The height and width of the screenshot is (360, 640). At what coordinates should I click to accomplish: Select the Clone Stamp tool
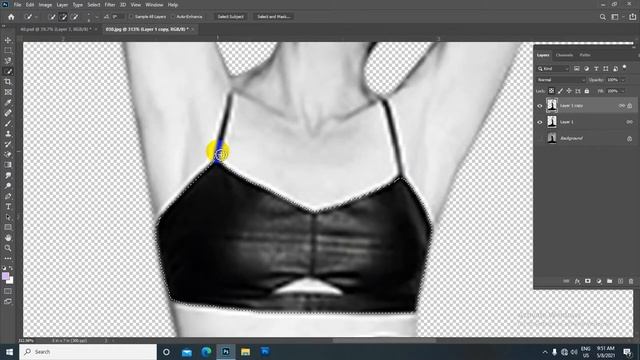click(8, 134)
